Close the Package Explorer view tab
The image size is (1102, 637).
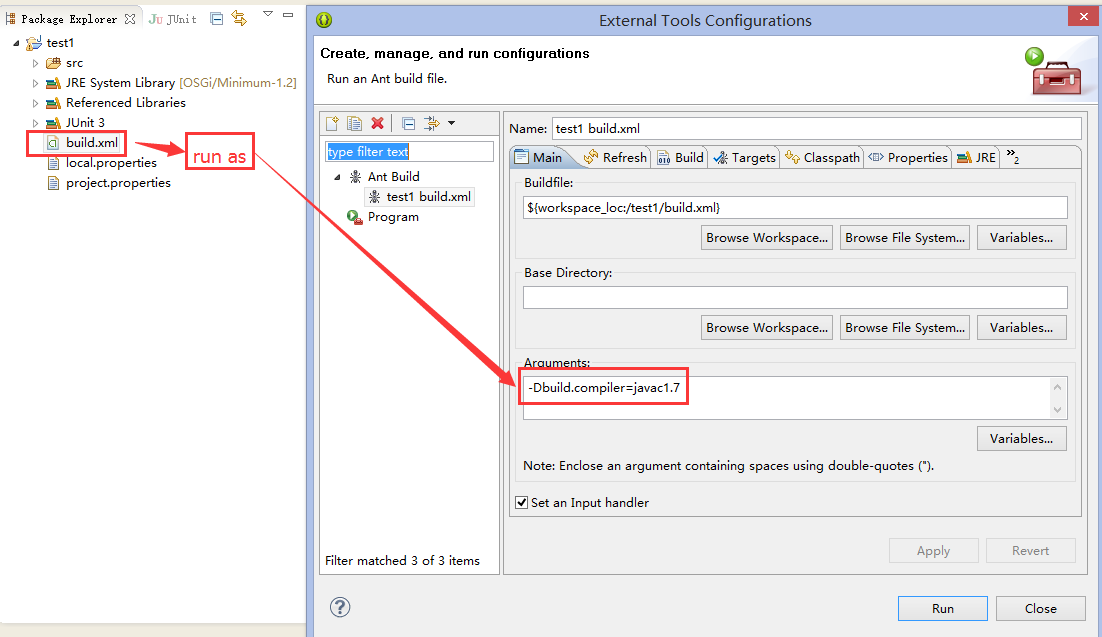130,19
